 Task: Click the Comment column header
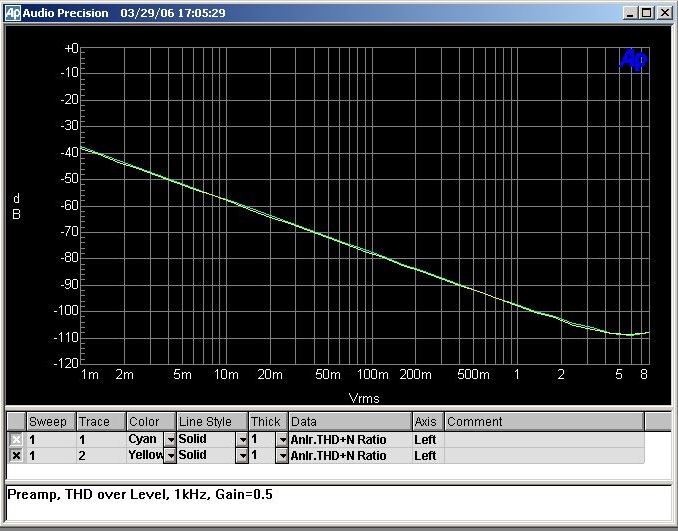543,422
